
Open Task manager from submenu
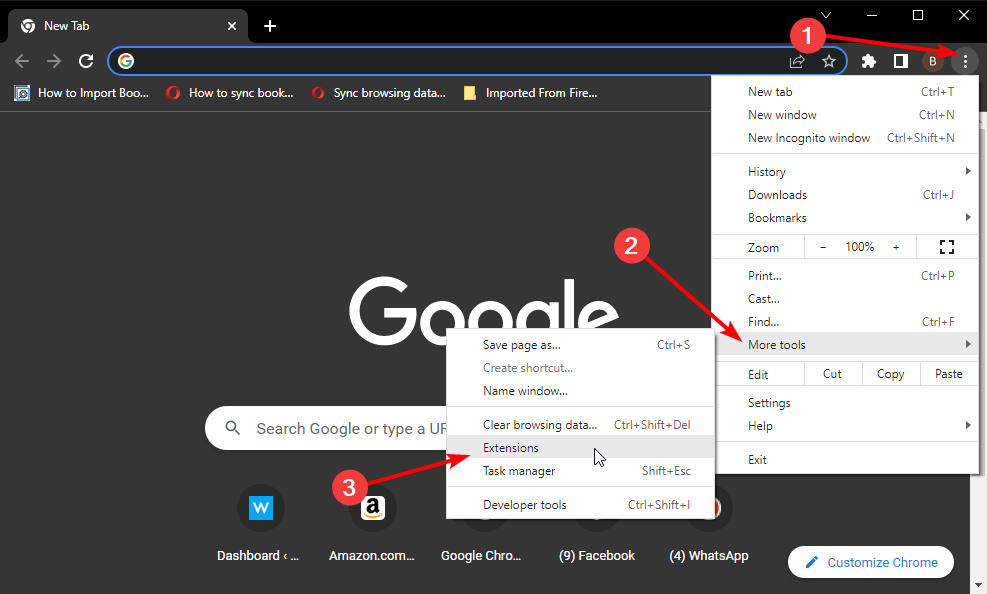coord(580,471)
